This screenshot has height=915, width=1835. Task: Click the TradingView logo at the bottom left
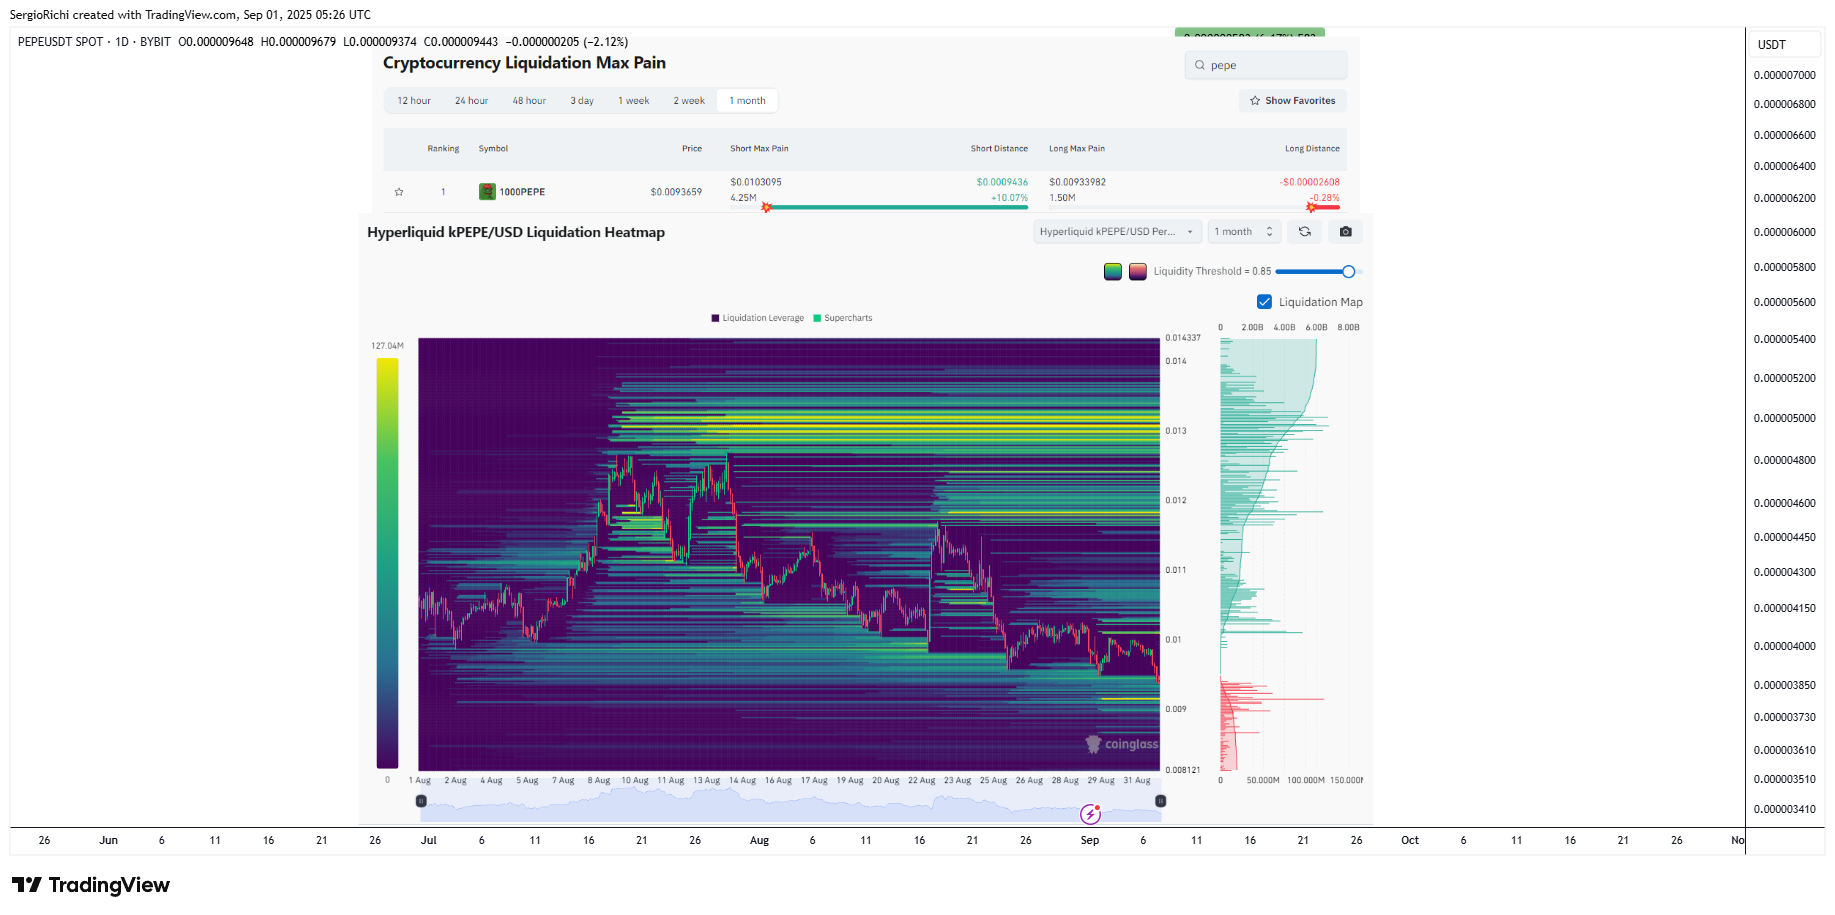(91, 885)
